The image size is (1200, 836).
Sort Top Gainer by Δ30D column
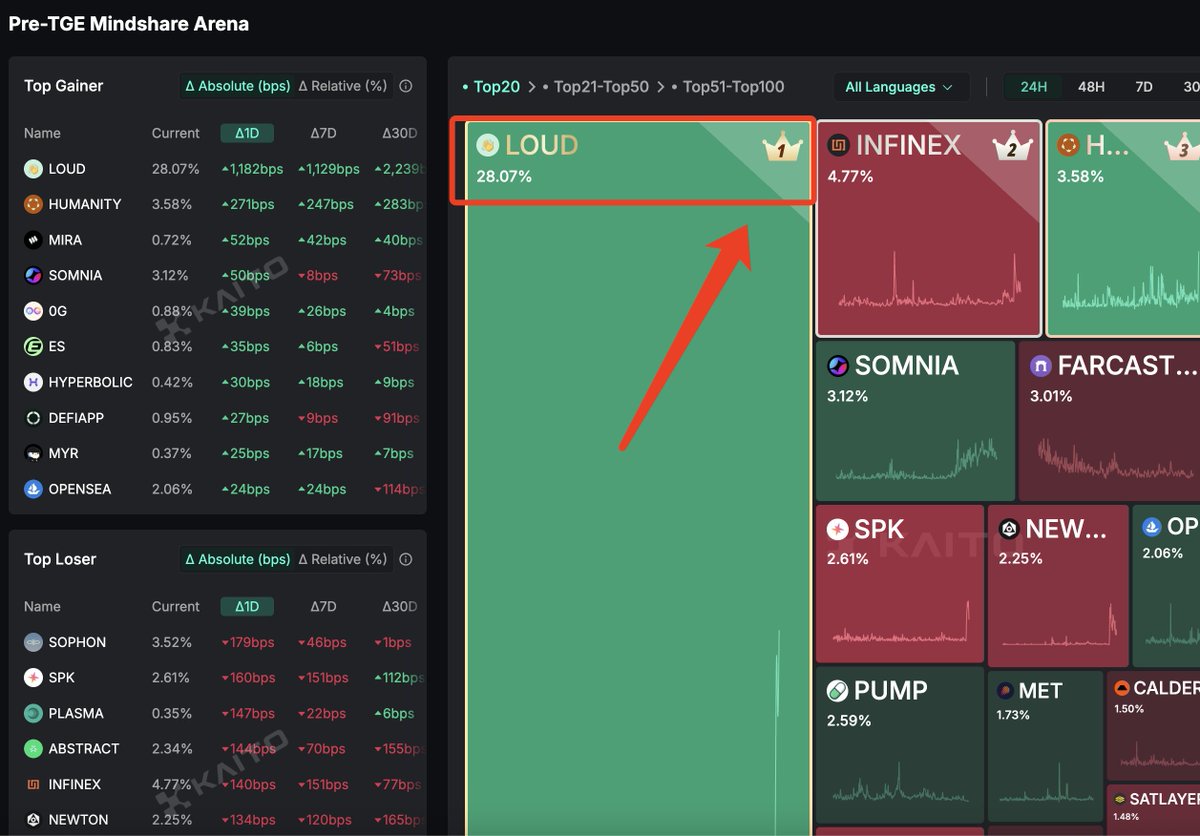(x=400, y=133)
